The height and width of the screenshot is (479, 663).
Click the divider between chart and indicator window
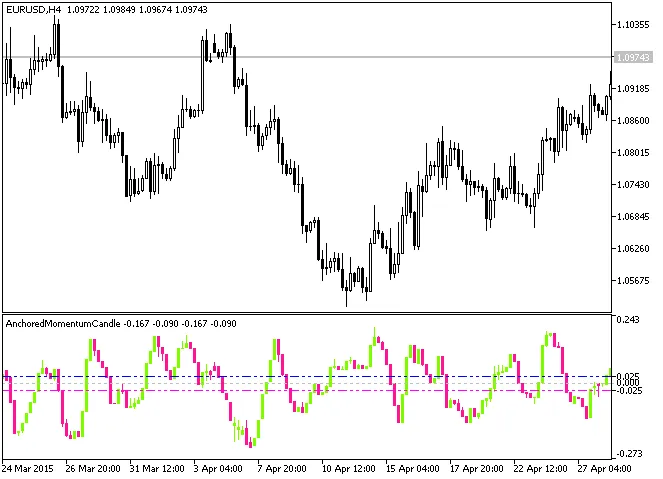(300, 313)
